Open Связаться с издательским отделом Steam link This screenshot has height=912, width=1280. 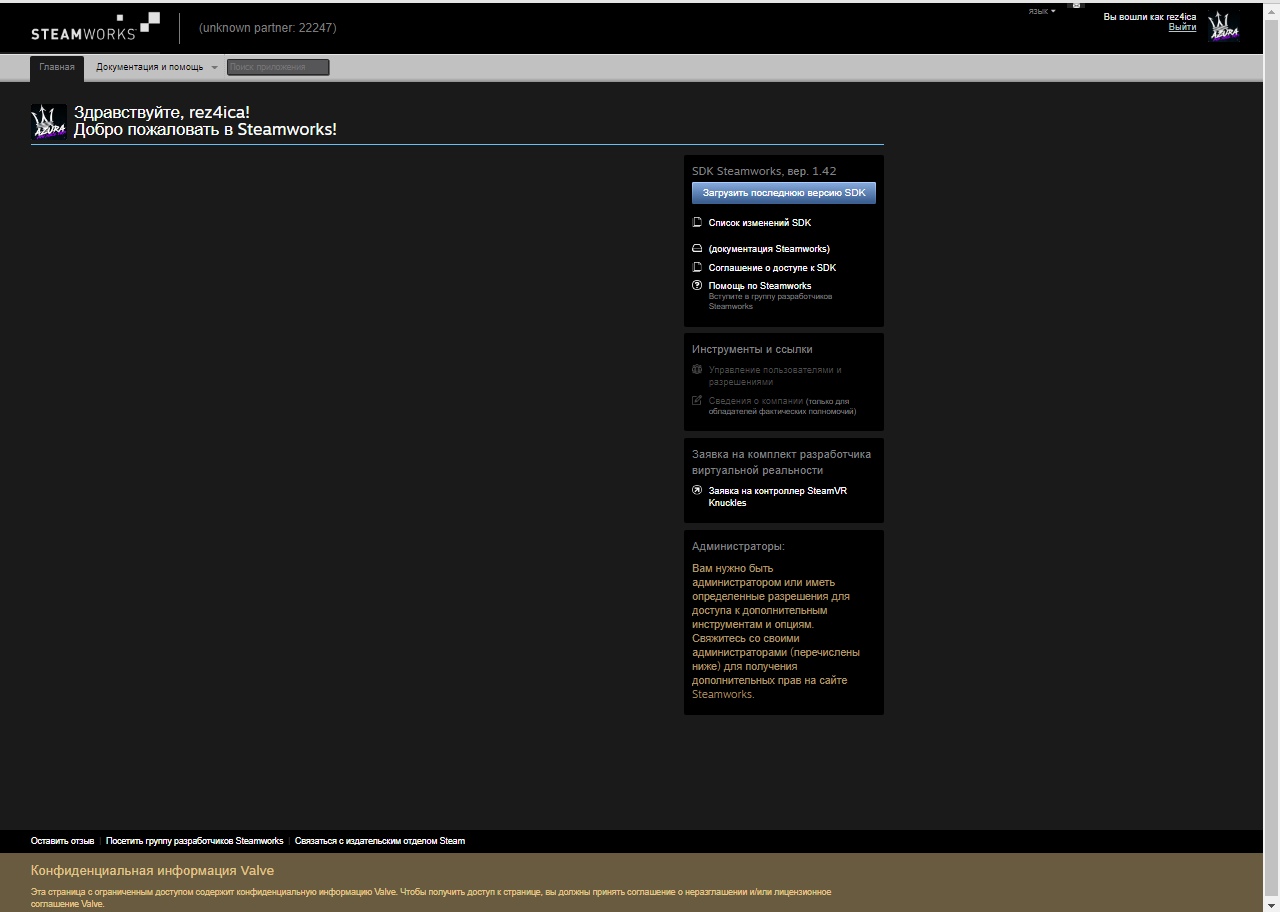click(379, 841)
